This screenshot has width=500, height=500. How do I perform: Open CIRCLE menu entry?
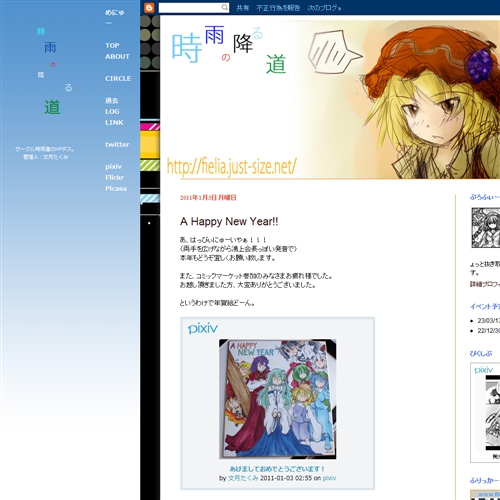click(x=118, y=78)
